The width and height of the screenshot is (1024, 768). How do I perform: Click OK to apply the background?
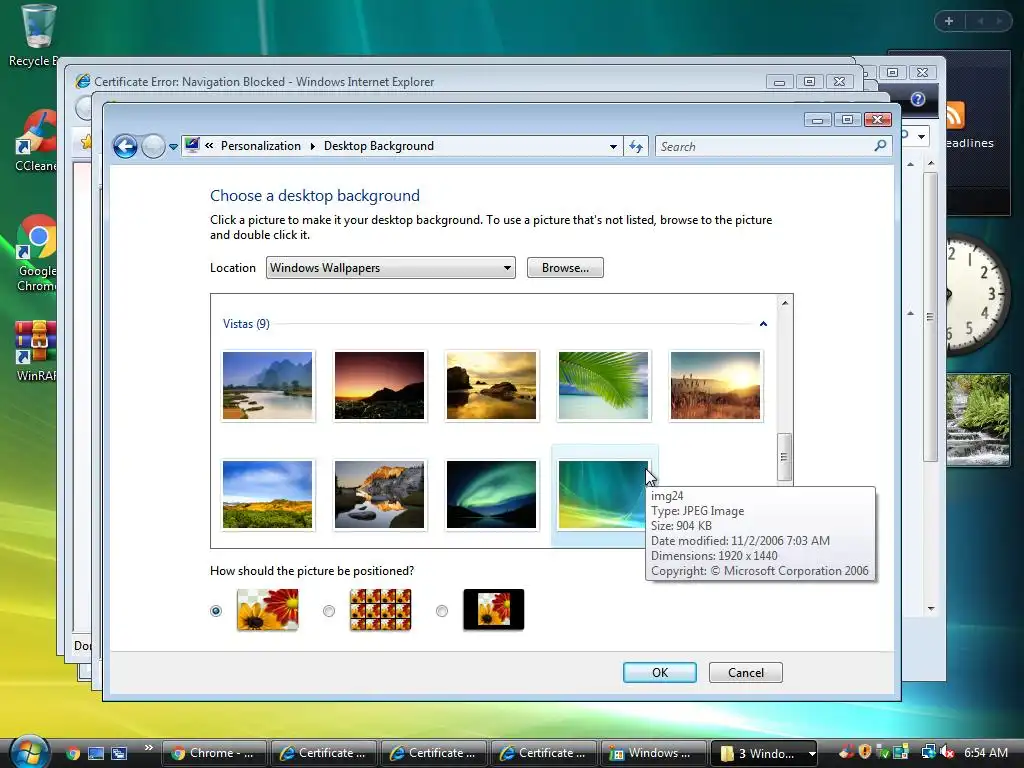click(660, 673)
